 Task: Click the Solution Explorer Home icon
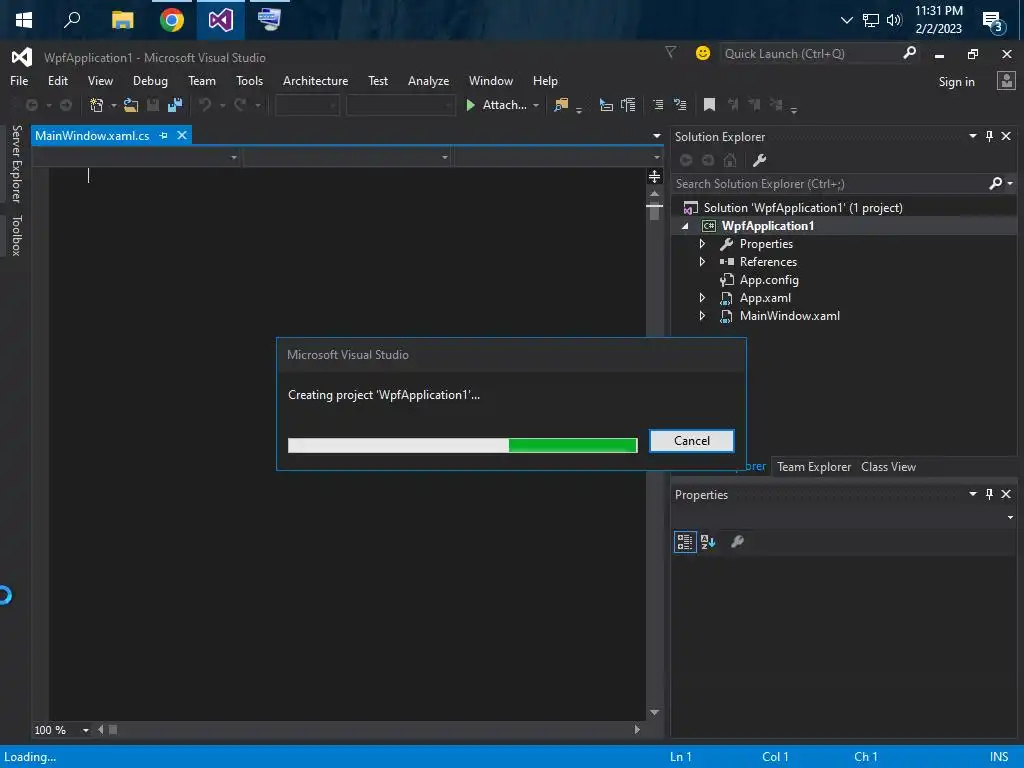point(730,160)
